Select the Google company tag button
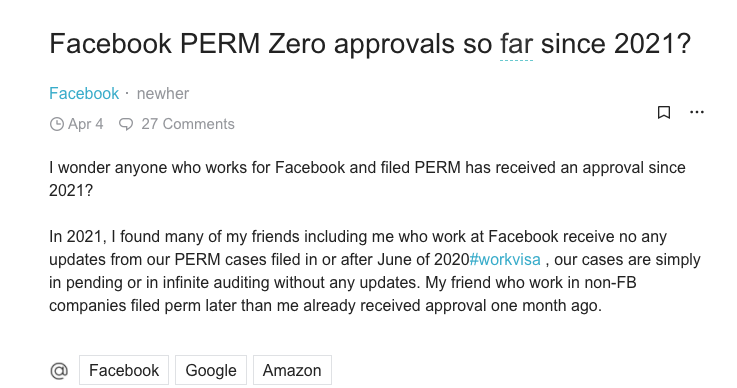The image size is (737, 388). 211,370
